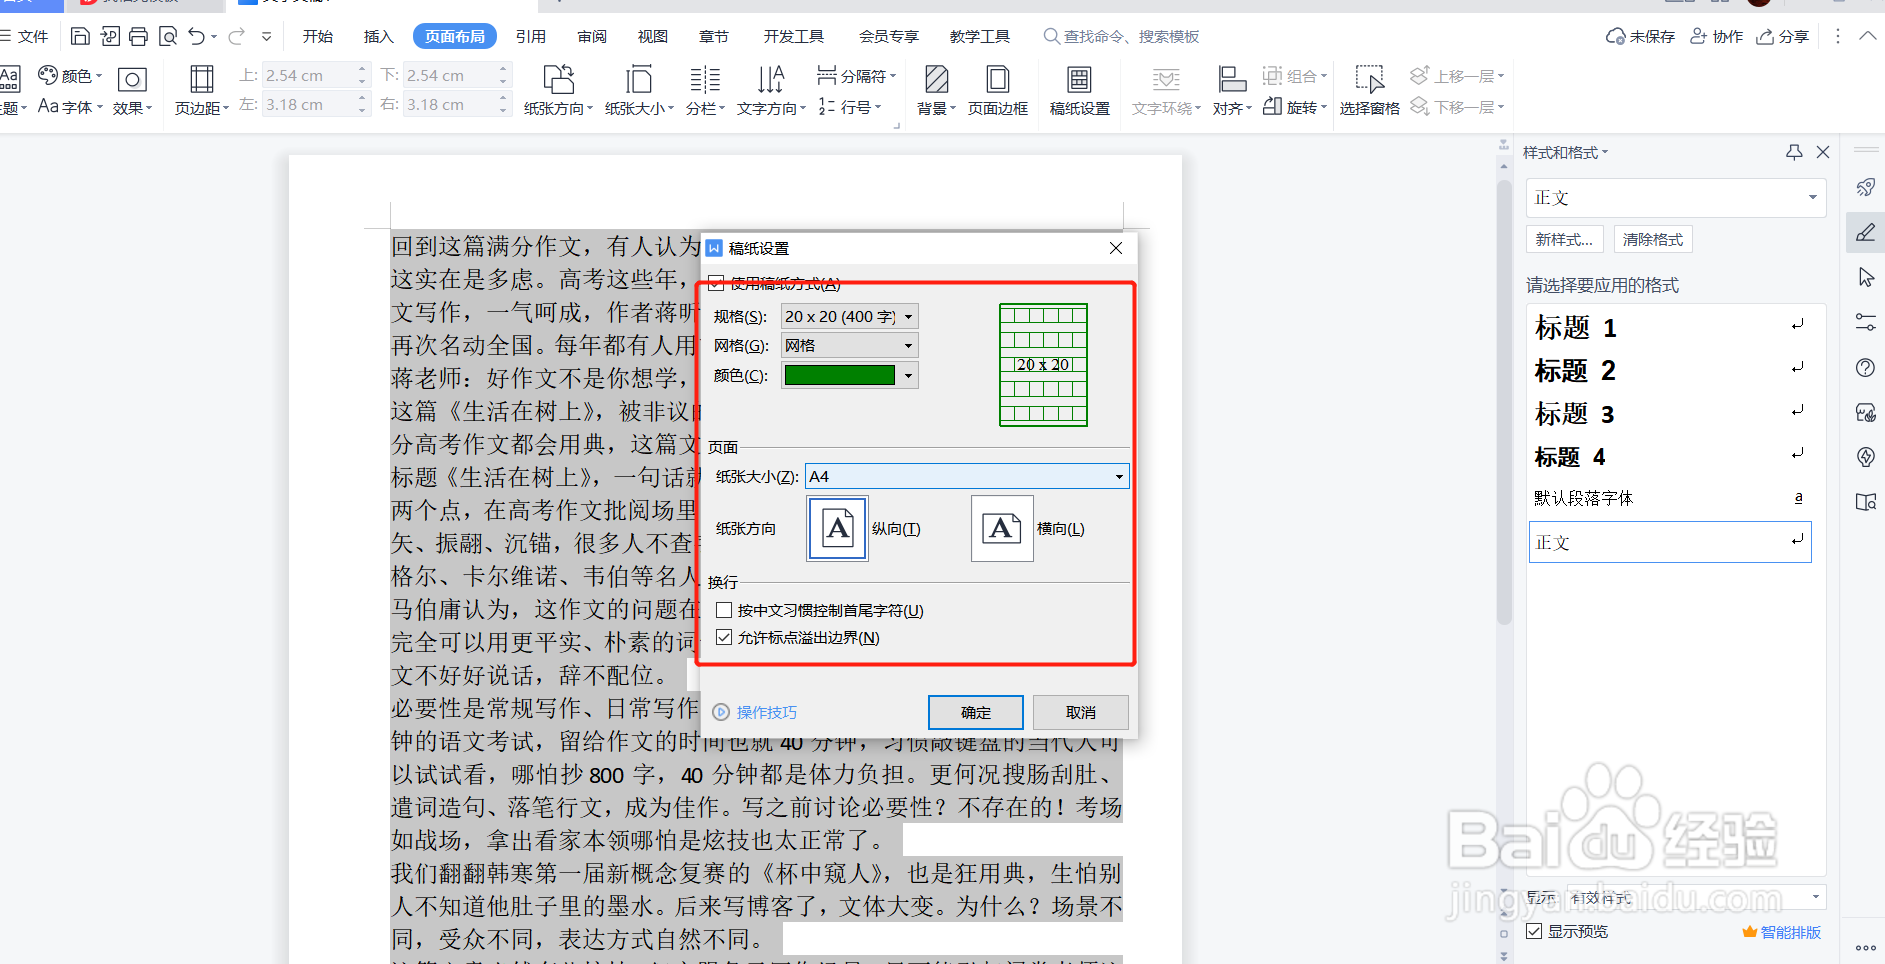
Task: Open the 页边距 margins tool
Action: pos(202,90)
